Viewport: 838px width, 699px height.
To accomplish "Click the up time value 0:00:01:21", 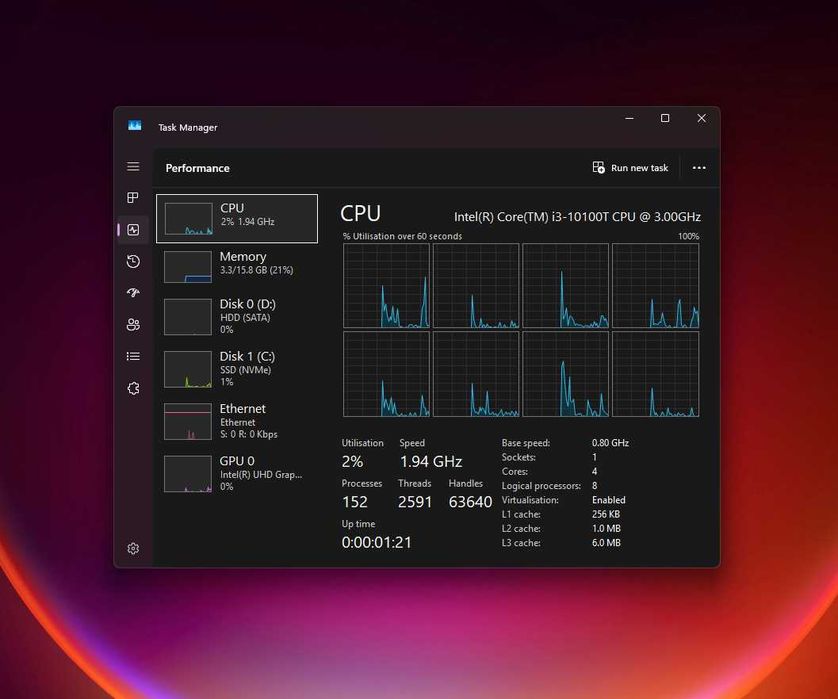I will coord(377,543).
